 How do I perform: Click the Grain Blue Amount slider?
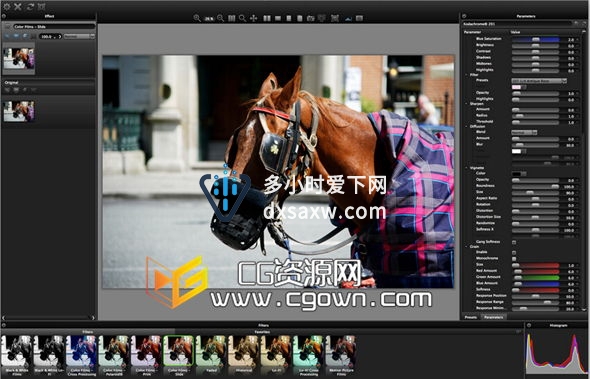point(535,284)
